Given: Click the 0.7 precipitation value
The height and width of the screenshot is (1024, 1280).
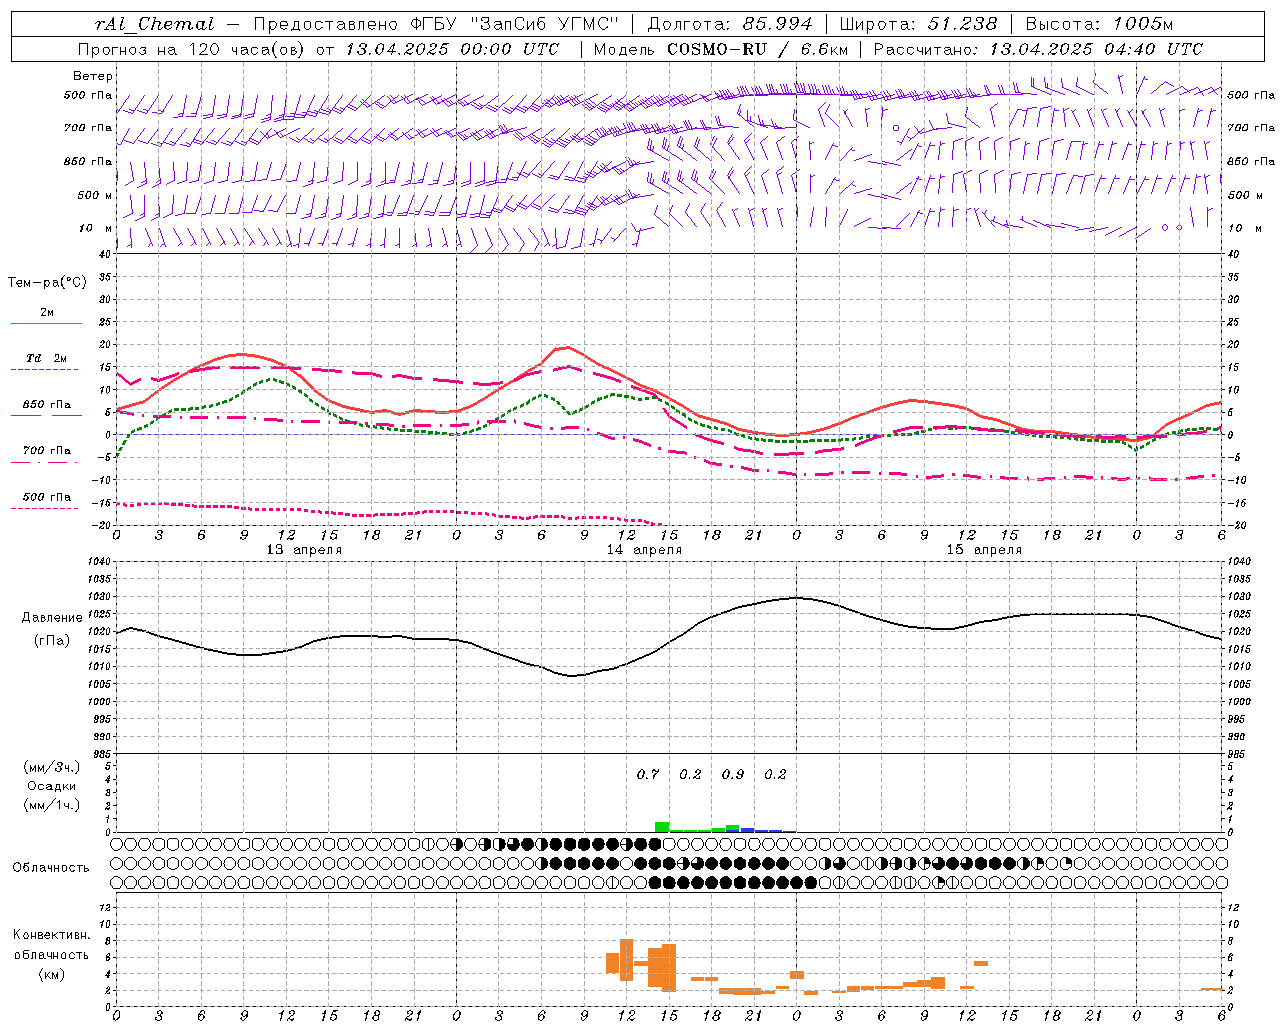Looking at the screenshot, I should coord(648,774).
